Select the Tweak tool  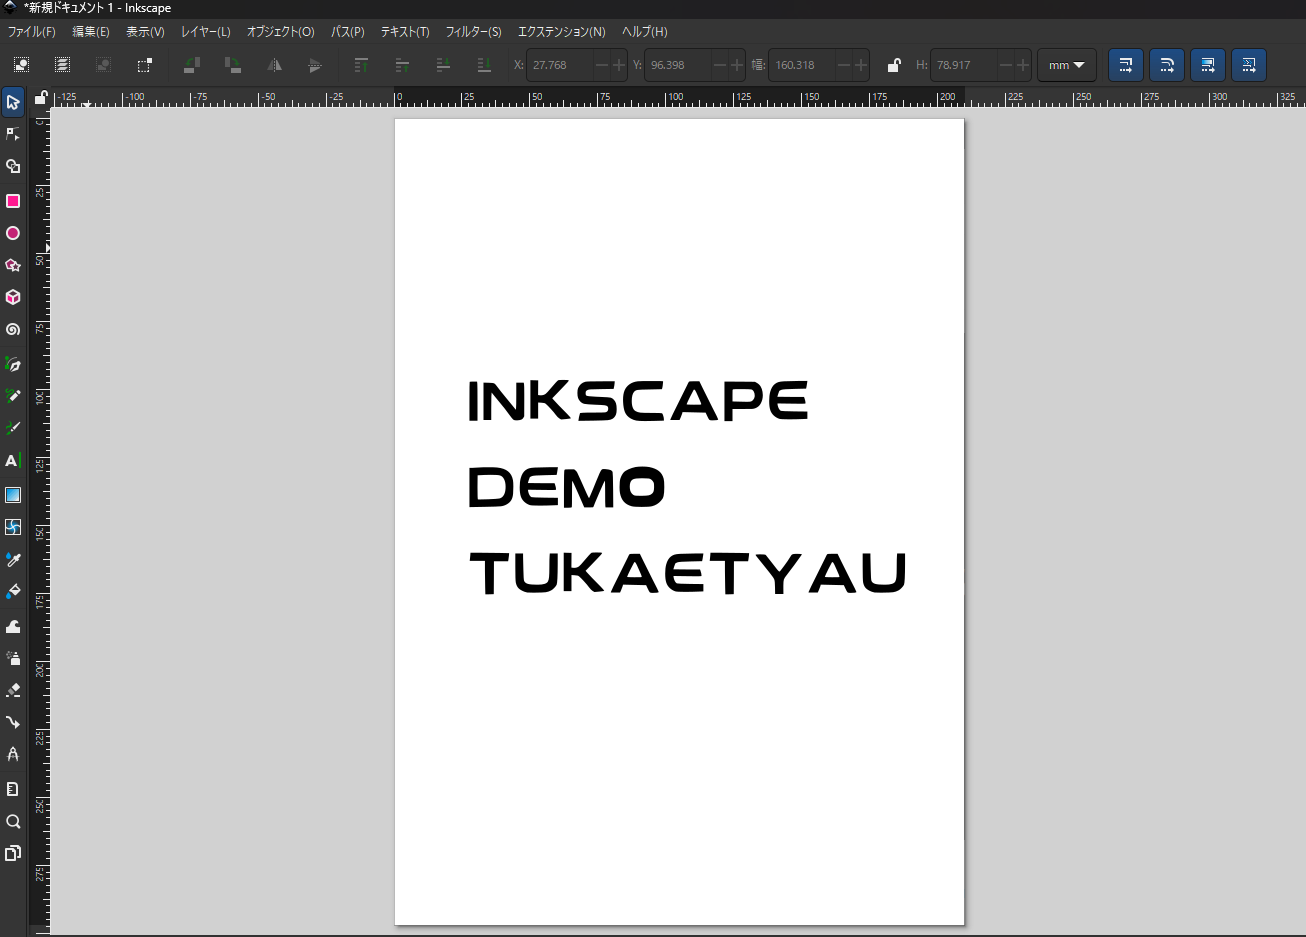(13, 626)
